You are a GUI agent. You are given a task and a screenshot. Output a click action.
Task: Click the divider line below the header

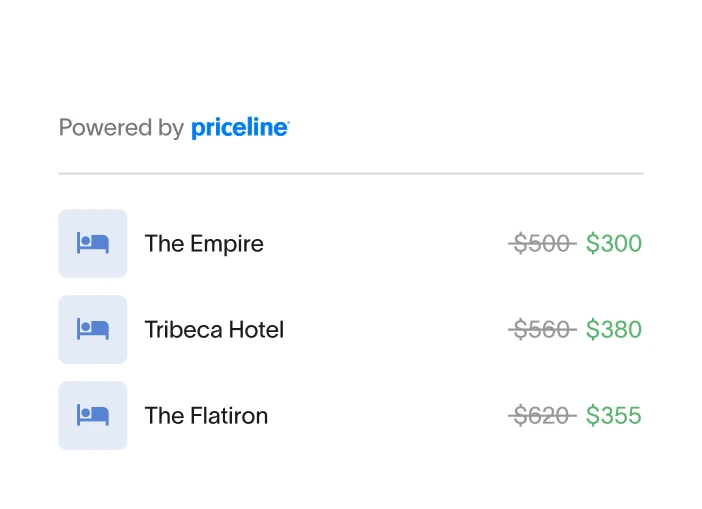click(350, 174)
